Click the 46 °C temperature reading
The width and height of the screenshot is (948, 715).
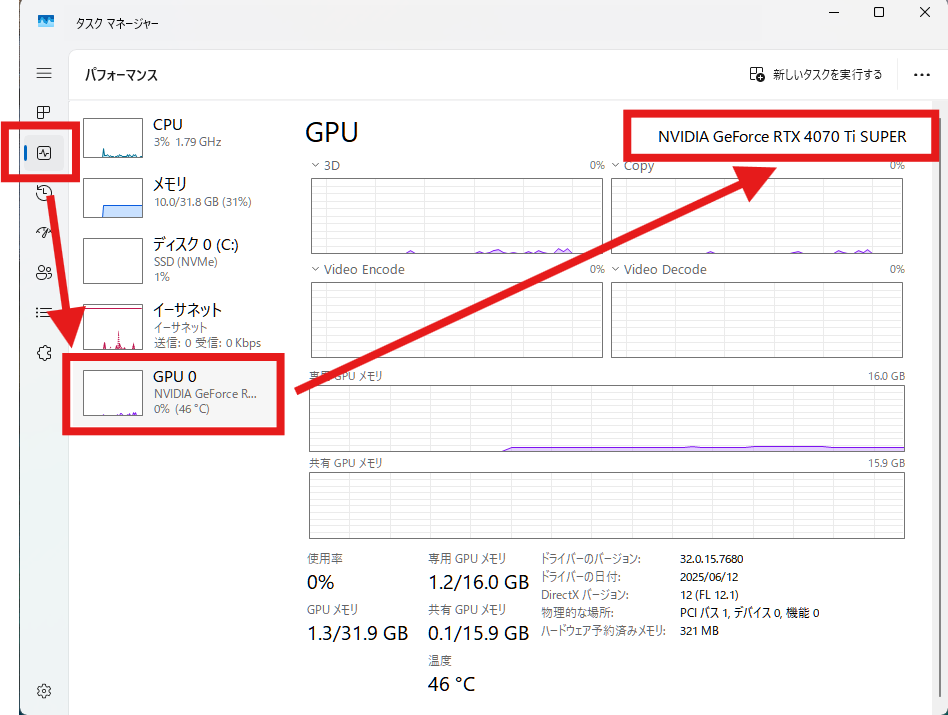[x=451, y=684]
